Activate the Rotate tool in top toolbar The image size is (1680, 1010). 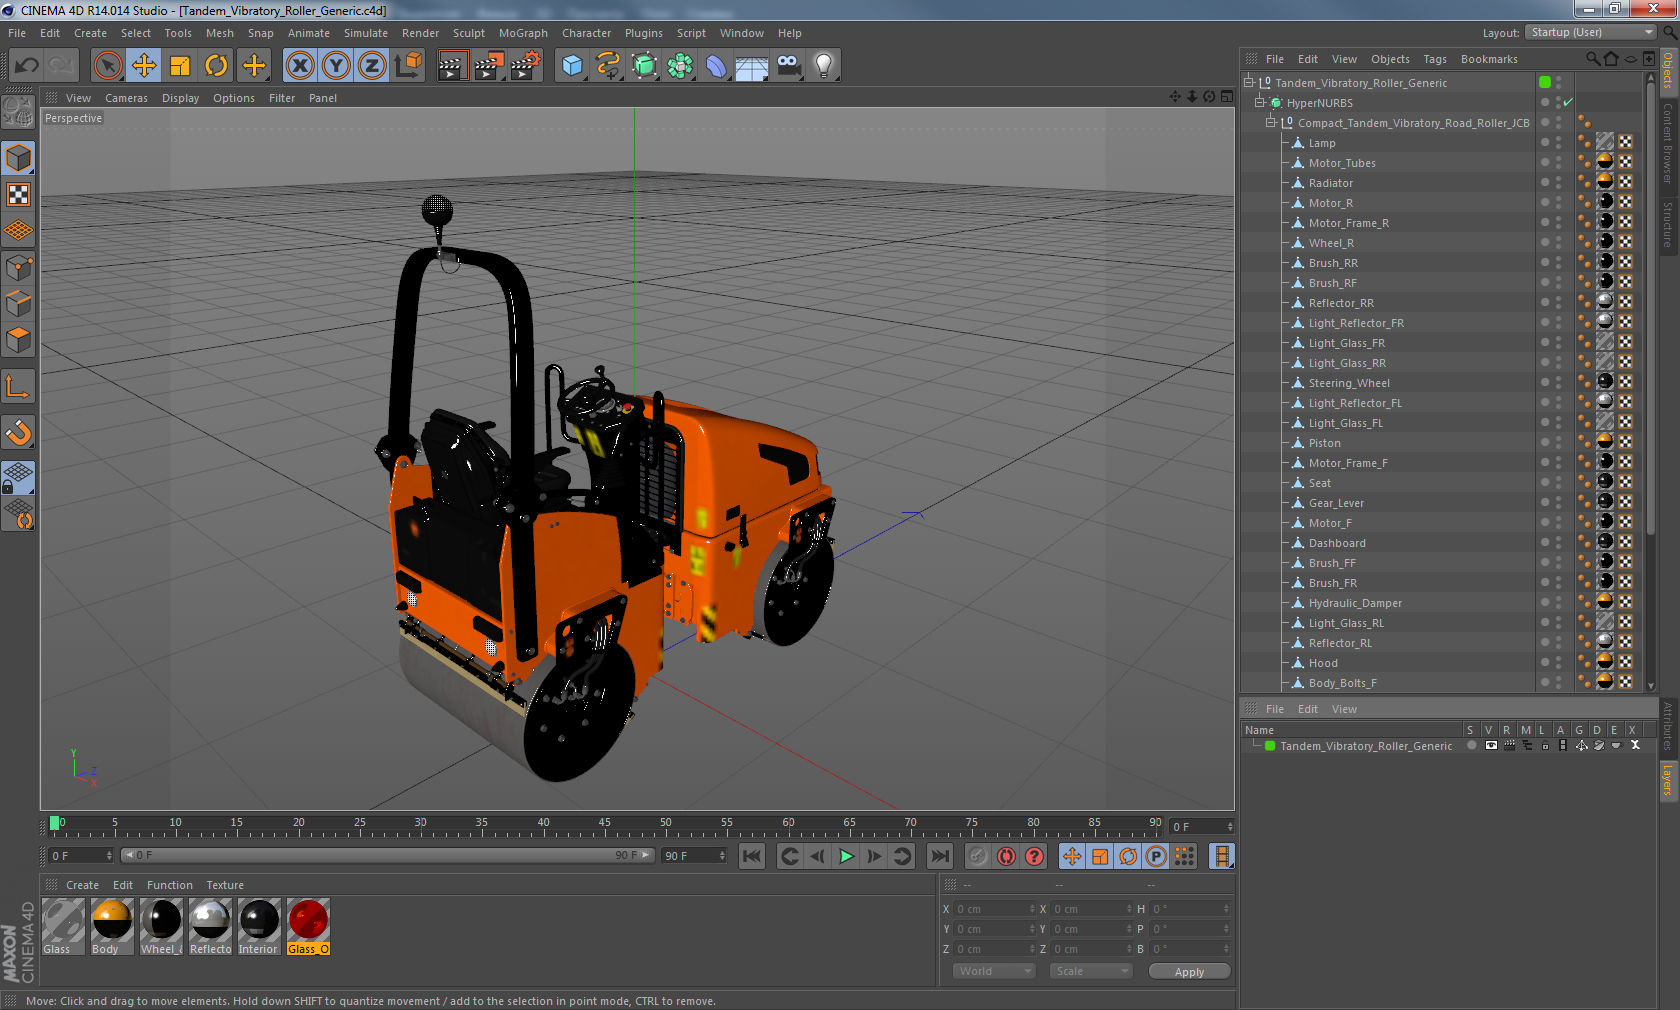(216, 66)
